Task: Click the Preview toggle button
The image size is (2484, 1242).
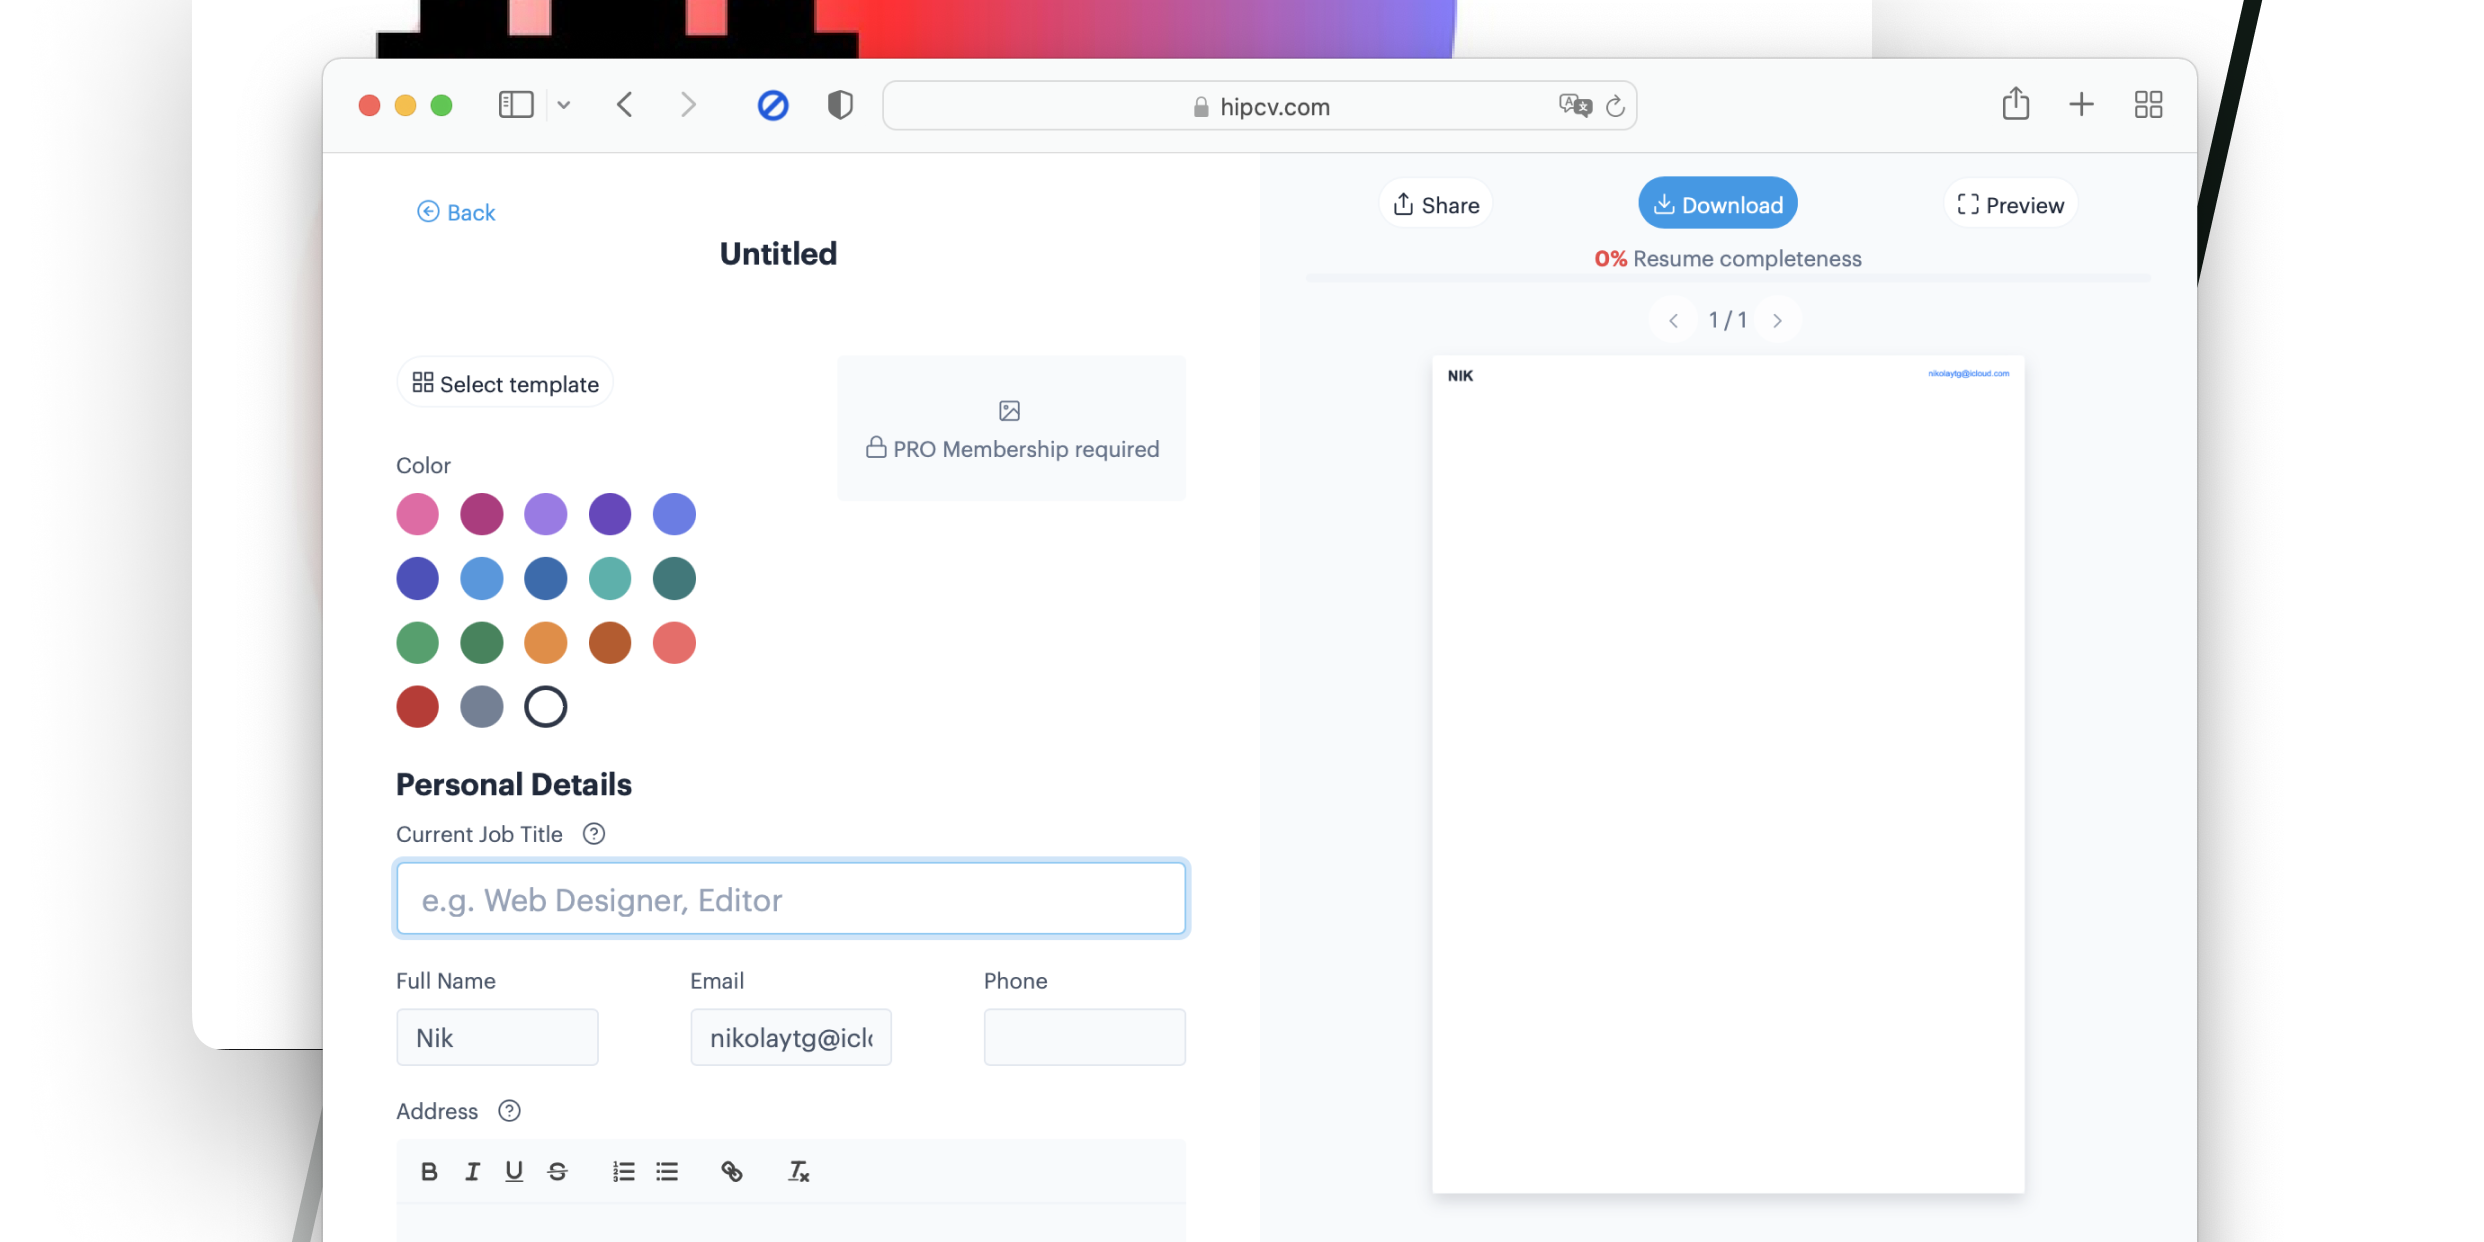Action: coord(2012,204)
